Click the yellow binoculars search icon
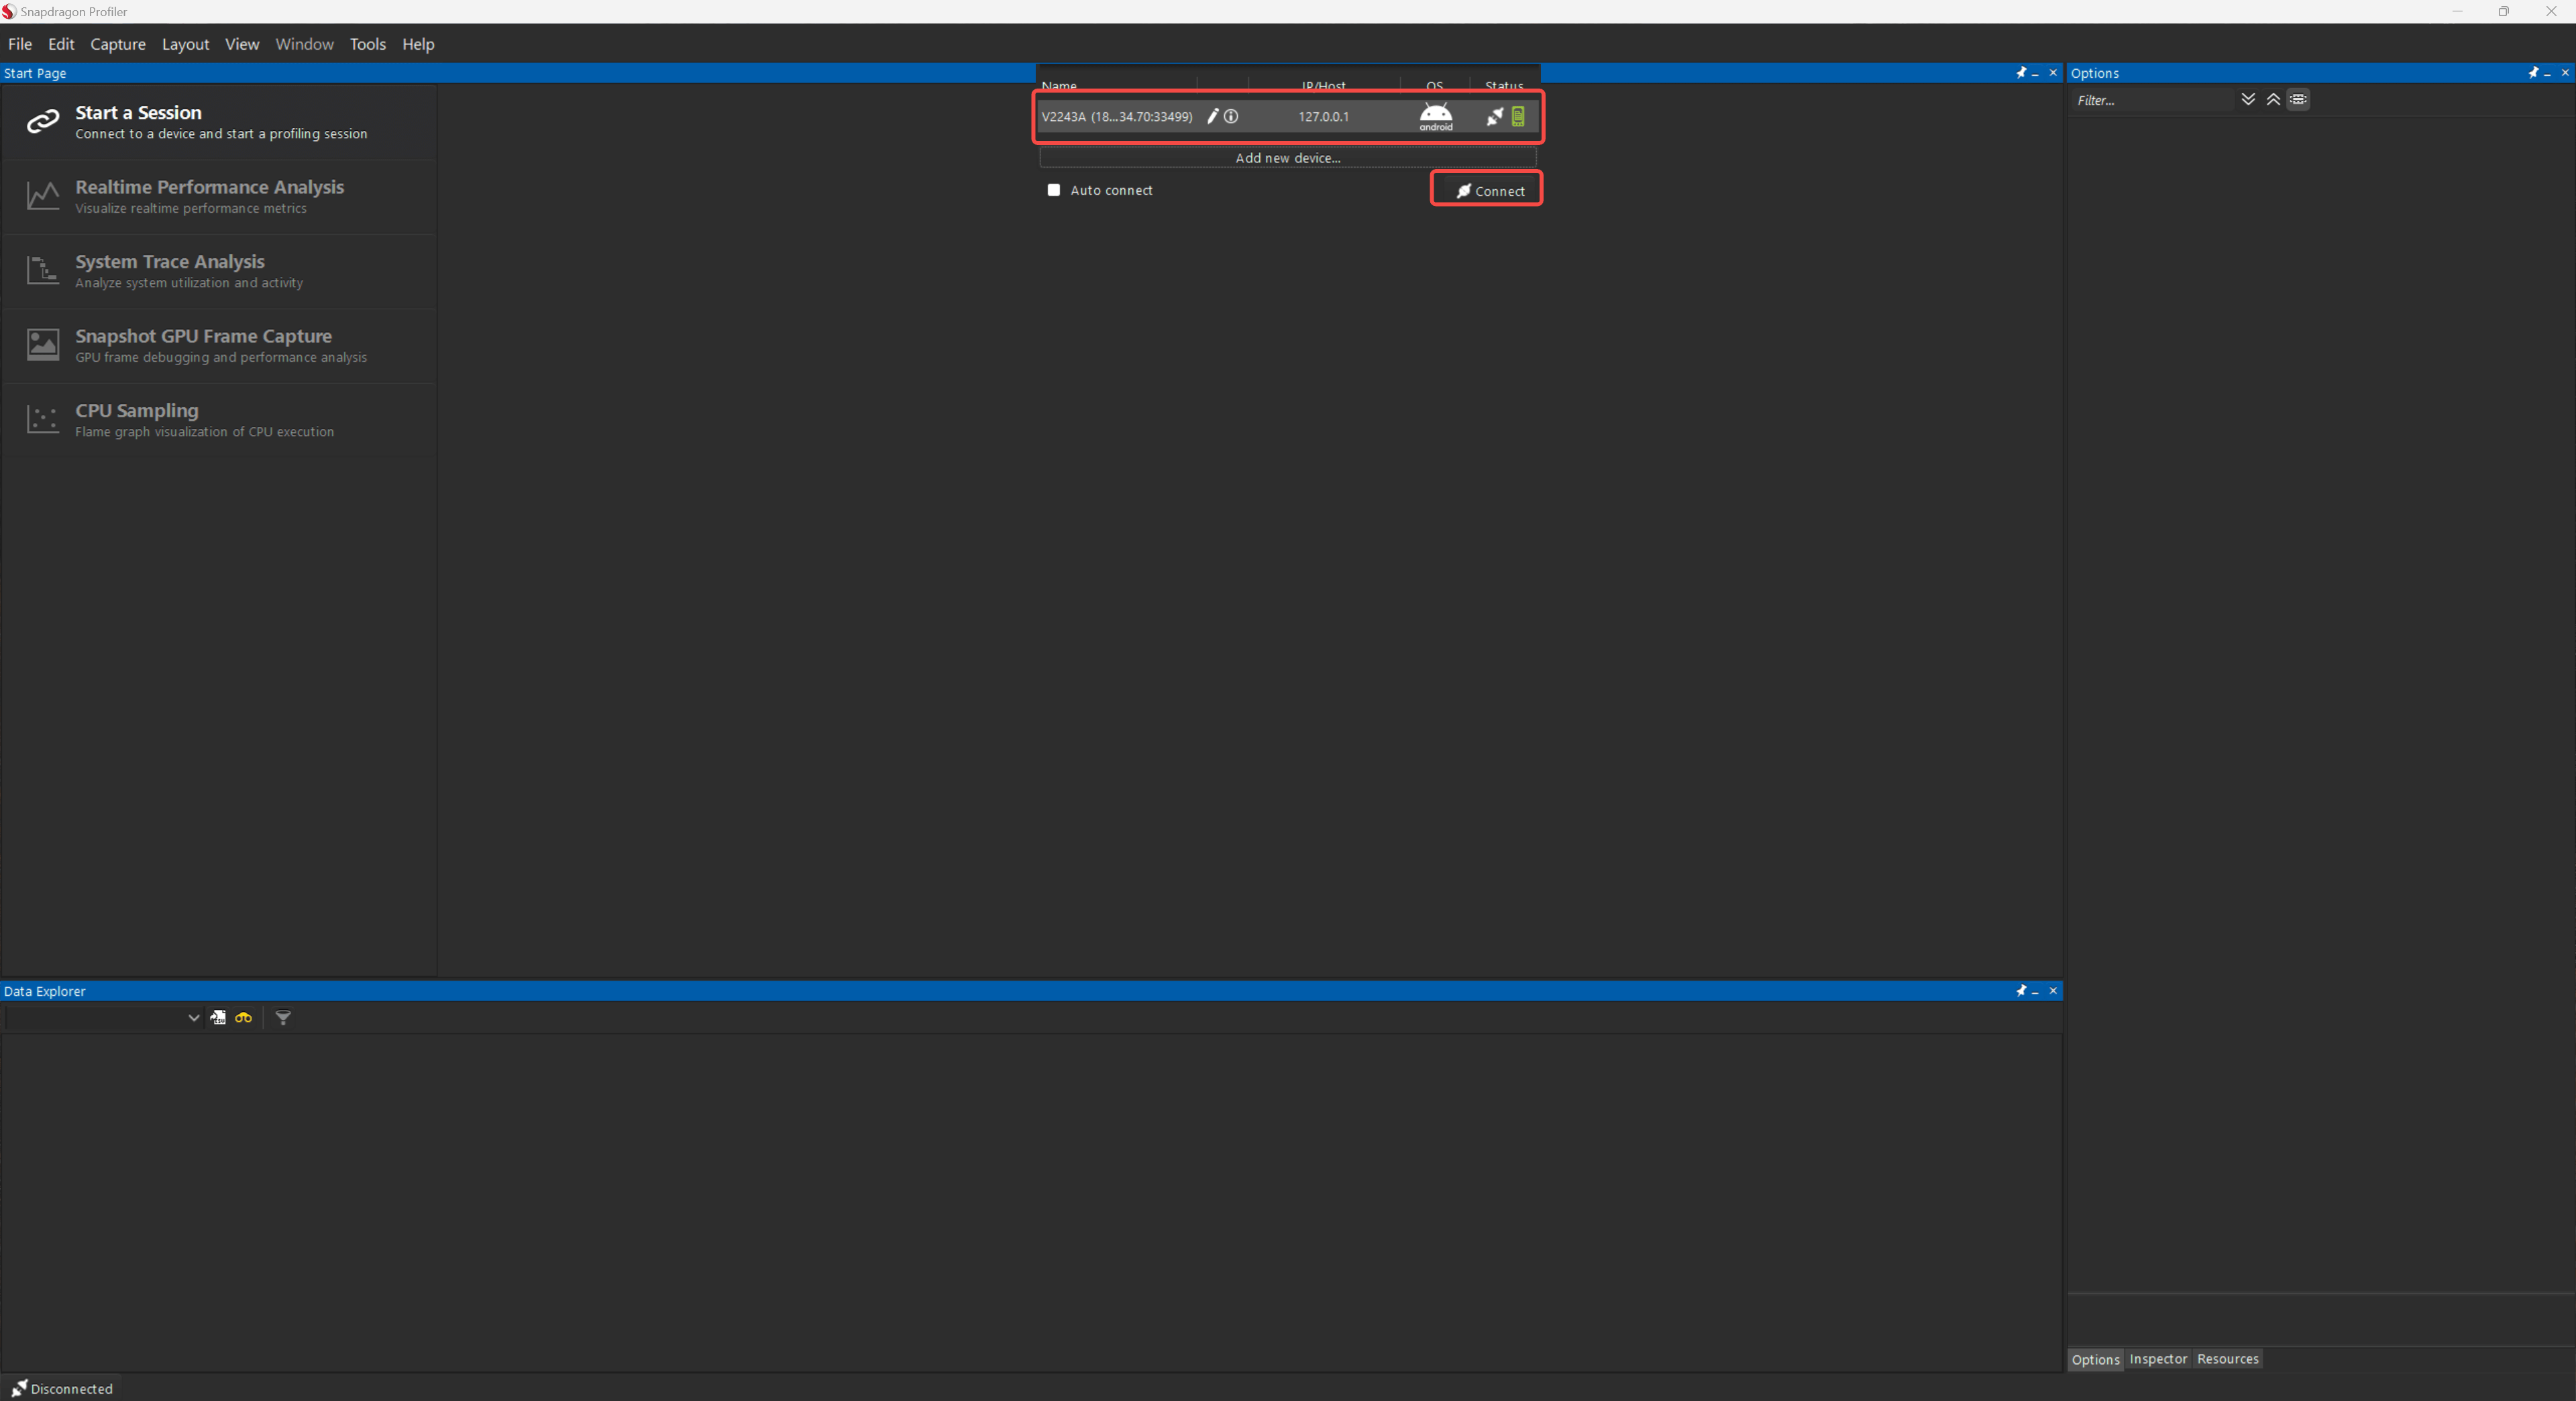This screenshot has width=2576, height=1401. (243, 1017)
